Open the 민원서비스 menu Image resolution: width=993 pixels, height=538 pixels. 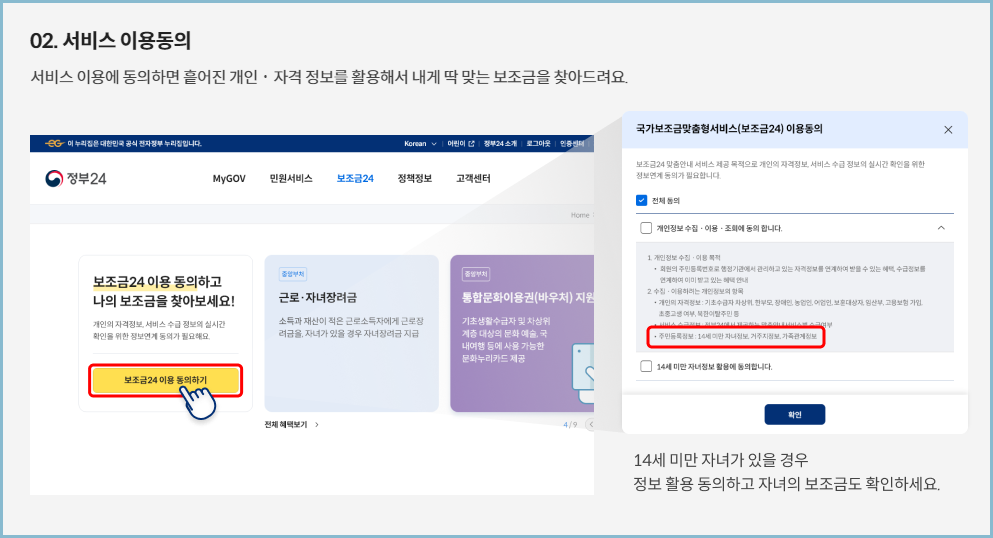pyautogui.click(x=291, y=178)
